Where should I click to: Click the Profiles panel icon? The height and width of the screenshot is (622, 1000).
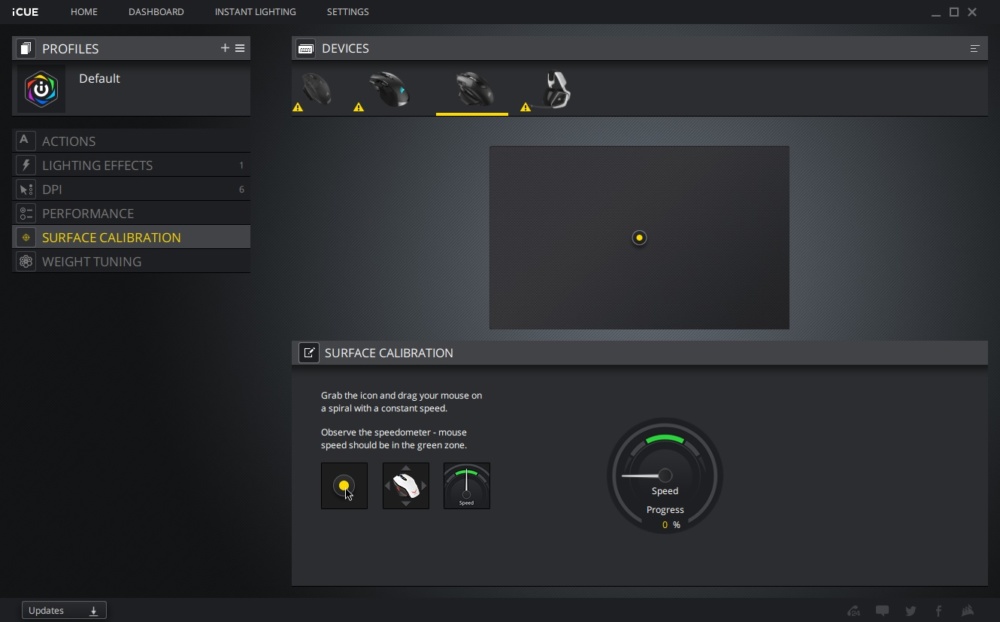[26, 48]
